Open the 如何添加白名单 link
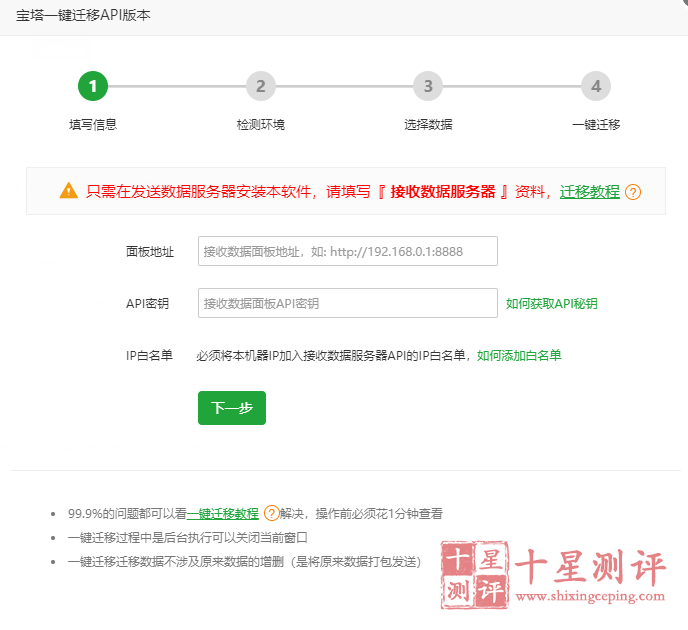The width and height of the screenshot is (688, 630). [519, 355]
